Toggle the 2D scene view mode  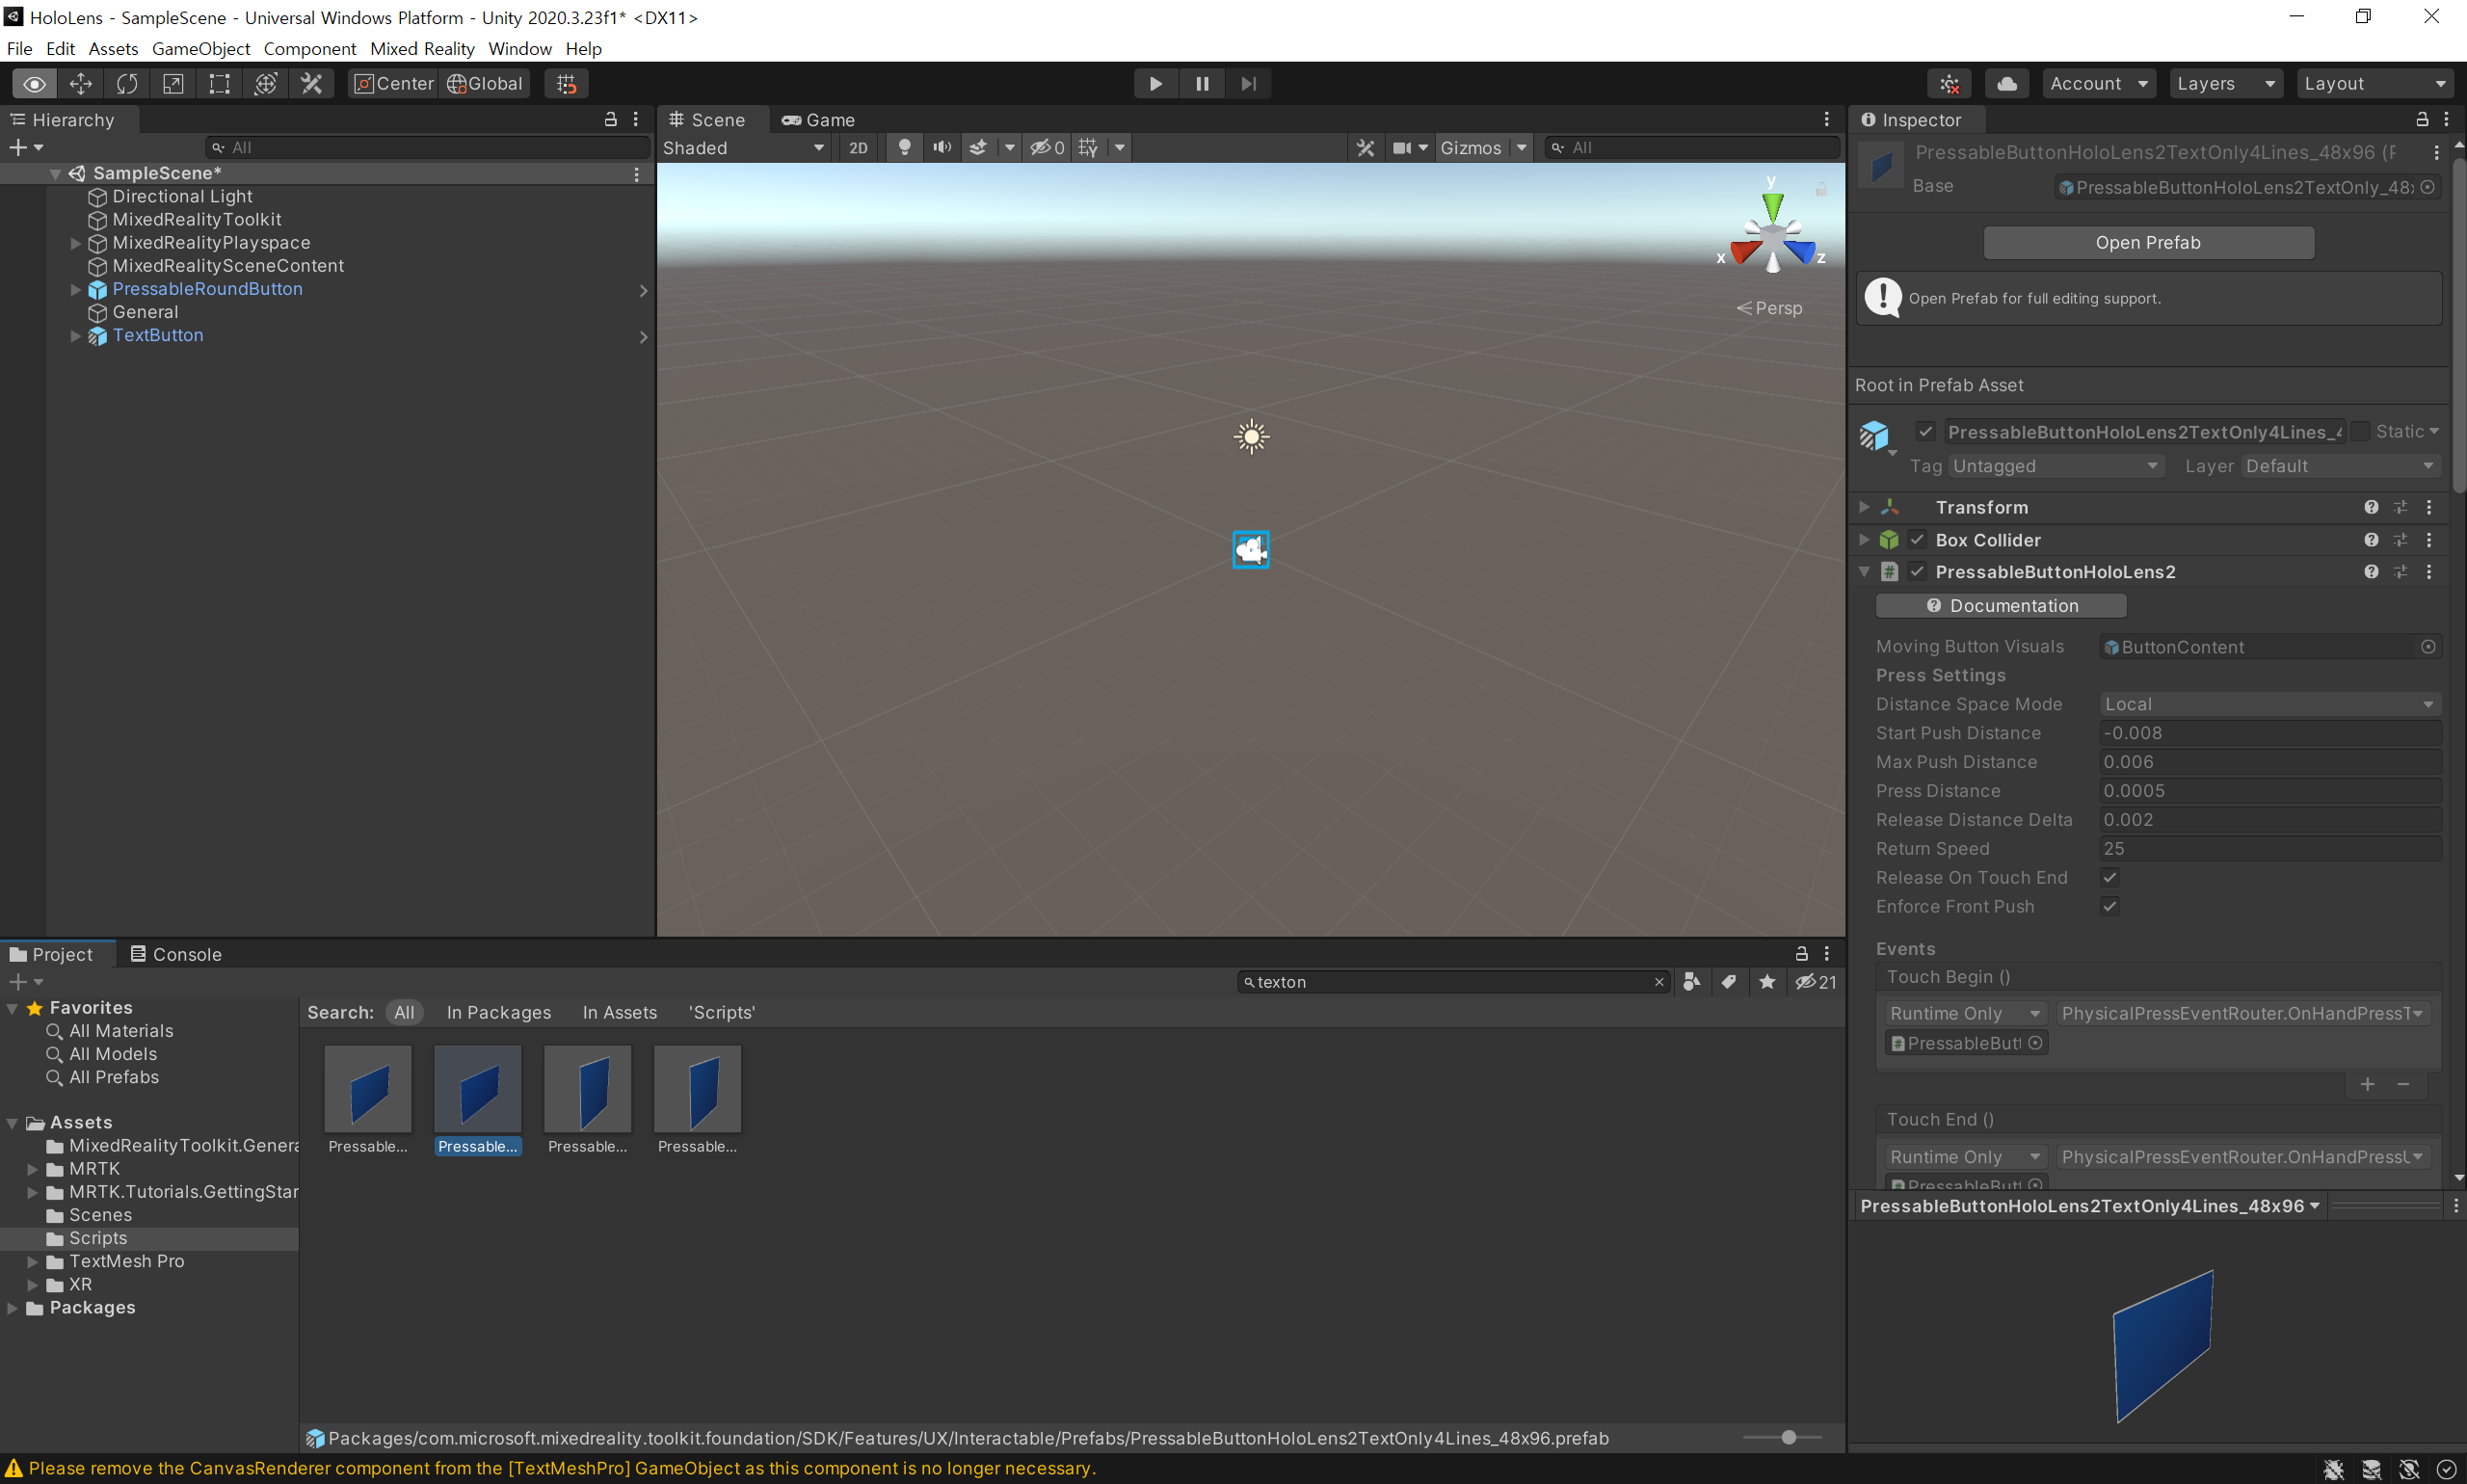coord(858,147)
